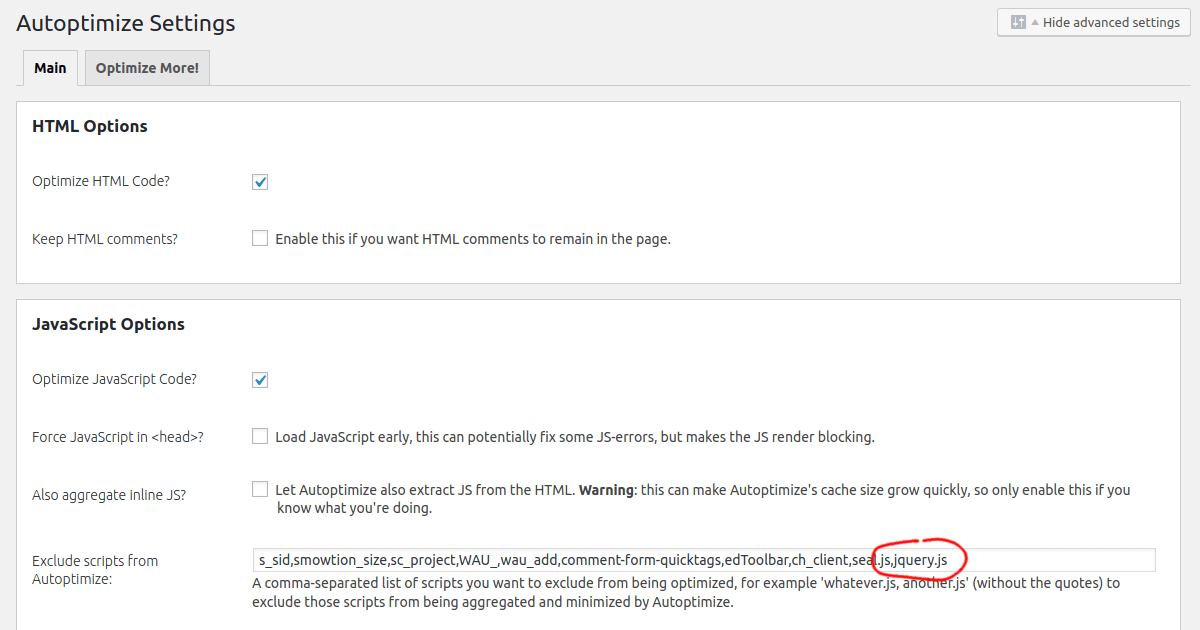
Task: Switch to the Optimize More! tab
Action: tap(147, 68)
